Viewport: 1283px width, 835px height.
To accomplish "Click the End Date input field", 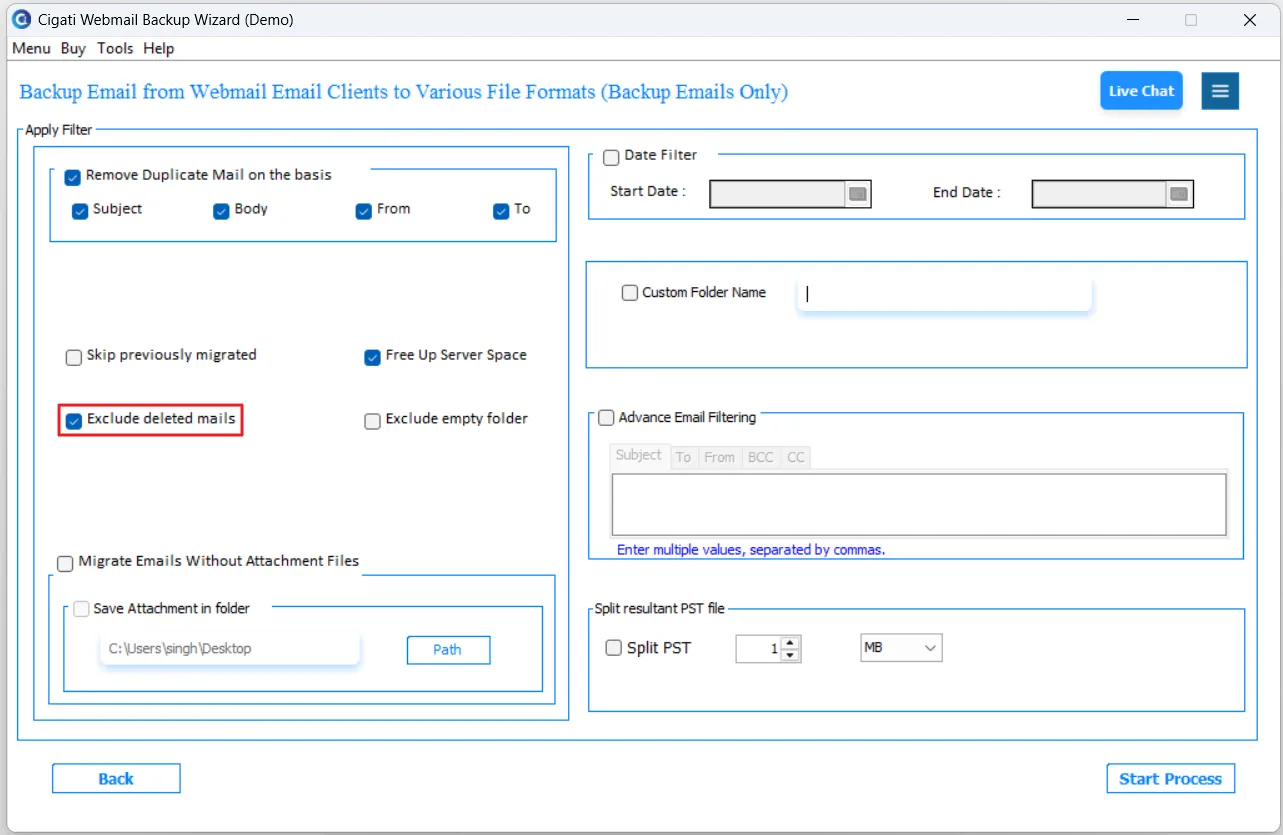I will (1099, 194).
